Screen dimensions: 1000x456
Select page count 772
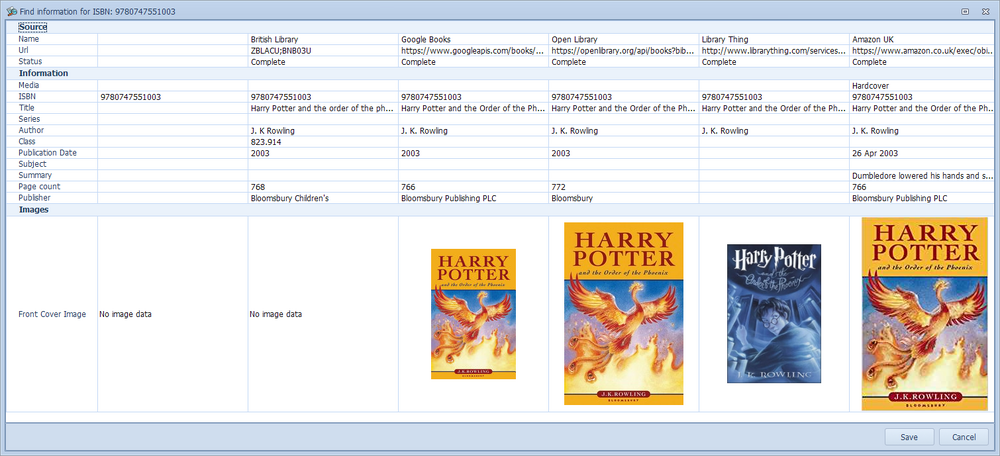pyautogui.click(x=624, y=187)
